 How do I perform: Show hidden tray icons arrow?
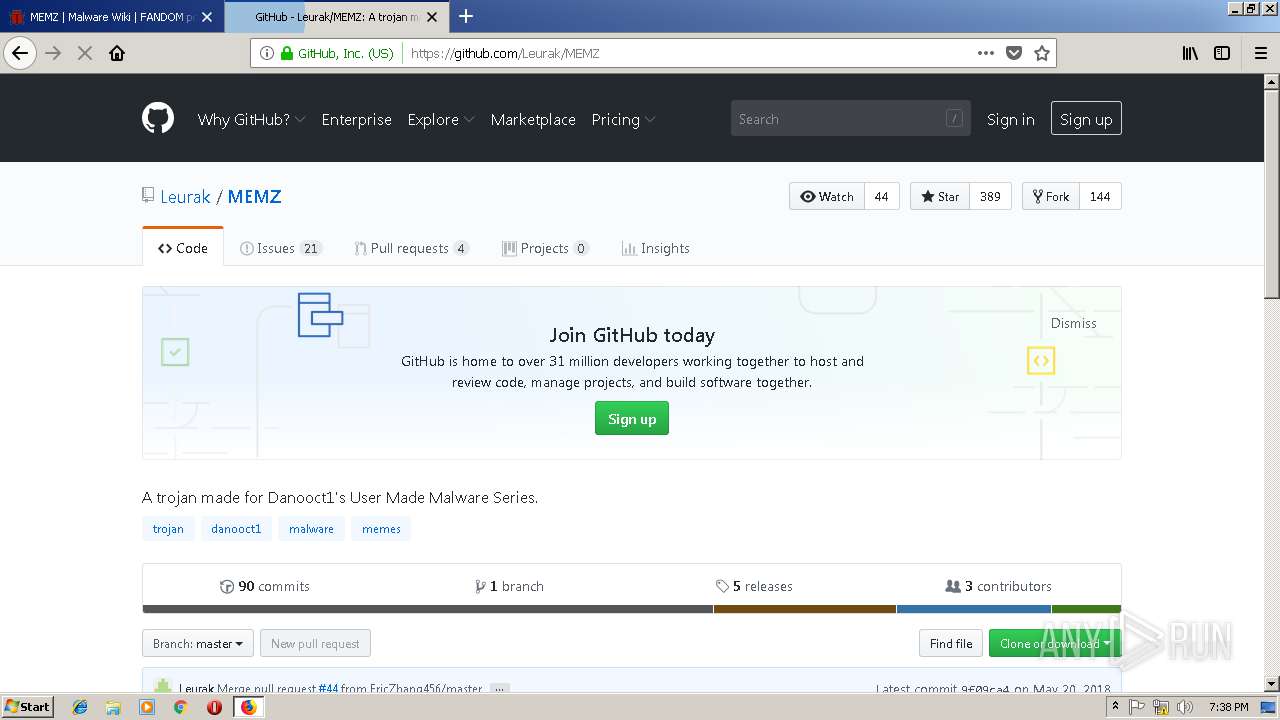[x=1116, y=707]
